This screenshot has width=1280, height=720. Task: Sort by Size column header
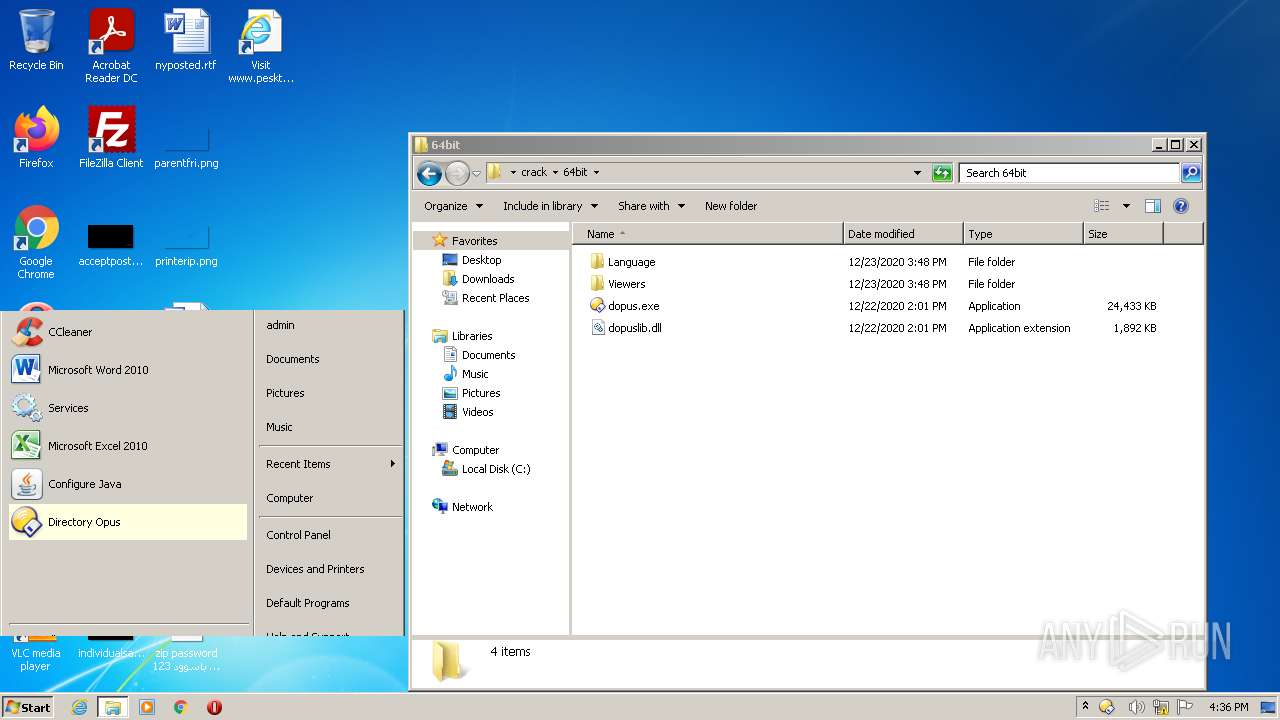pos(1123,234)
